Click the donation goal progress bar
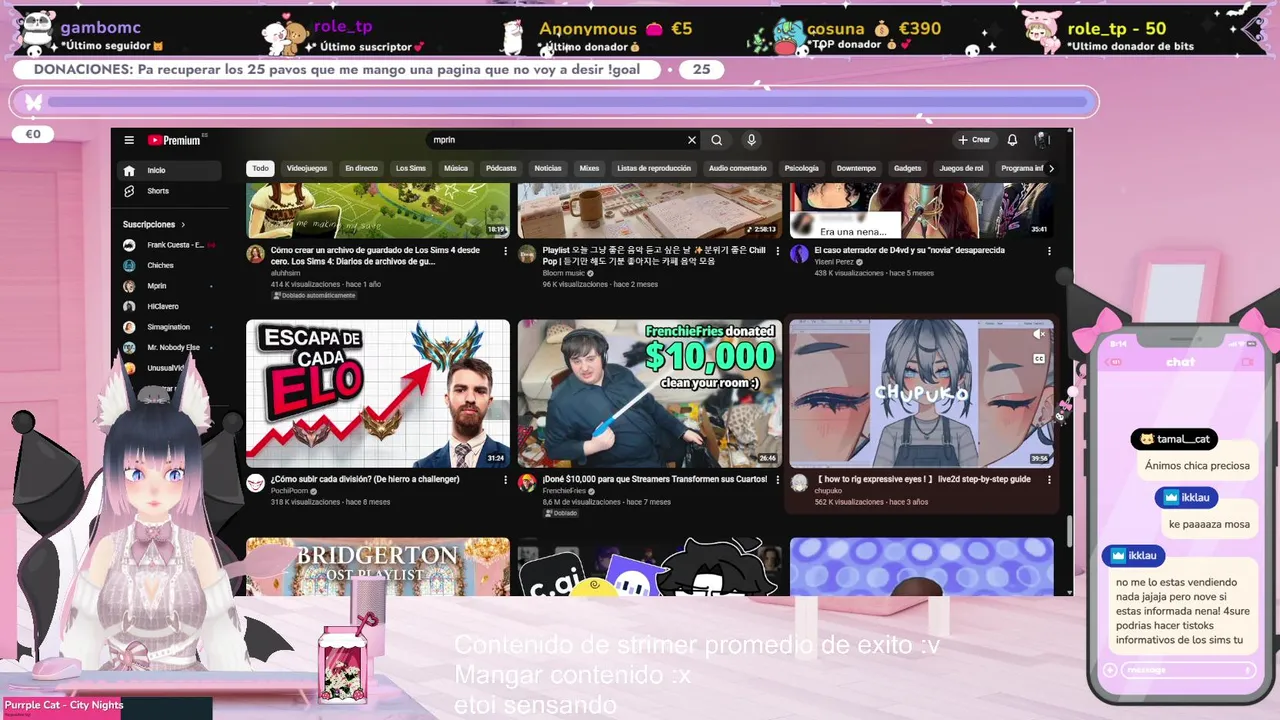This screenshot has width=1280, height=720. click(566, 101)
